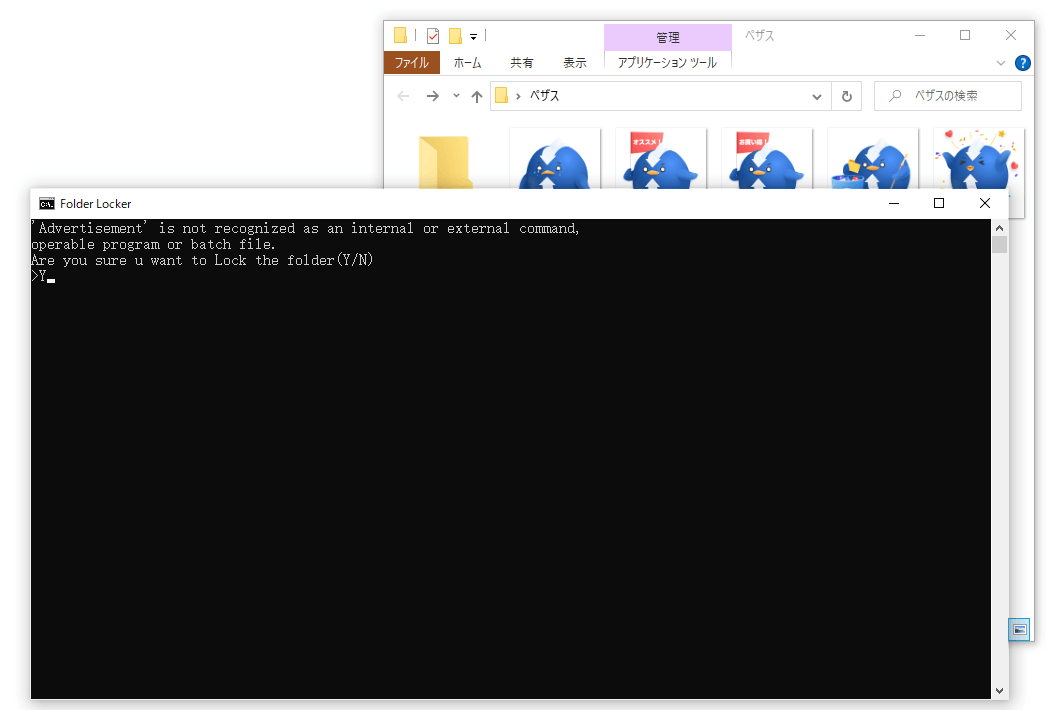Click the Folder Locker console icon
The height and width of the screenshot is (710, 1047).
(45, 203)
